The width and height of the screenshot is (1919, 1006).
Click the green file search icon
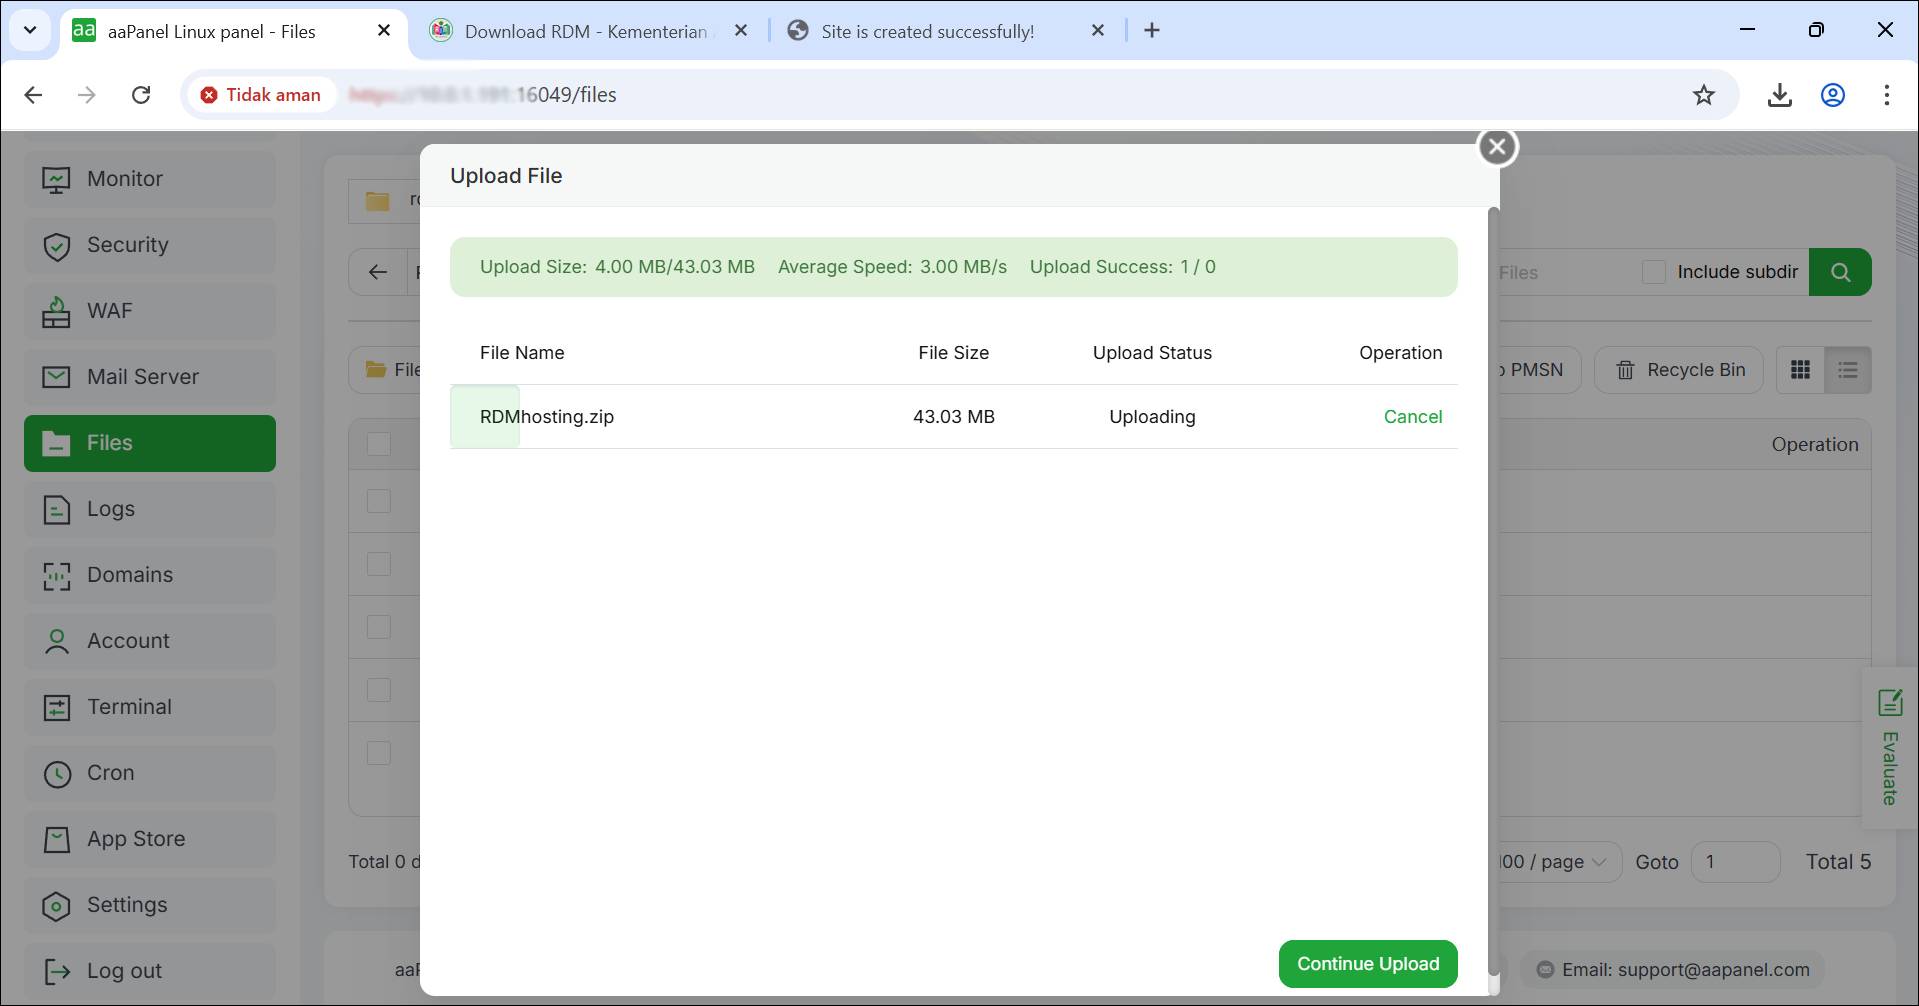tap(1840, 272)
